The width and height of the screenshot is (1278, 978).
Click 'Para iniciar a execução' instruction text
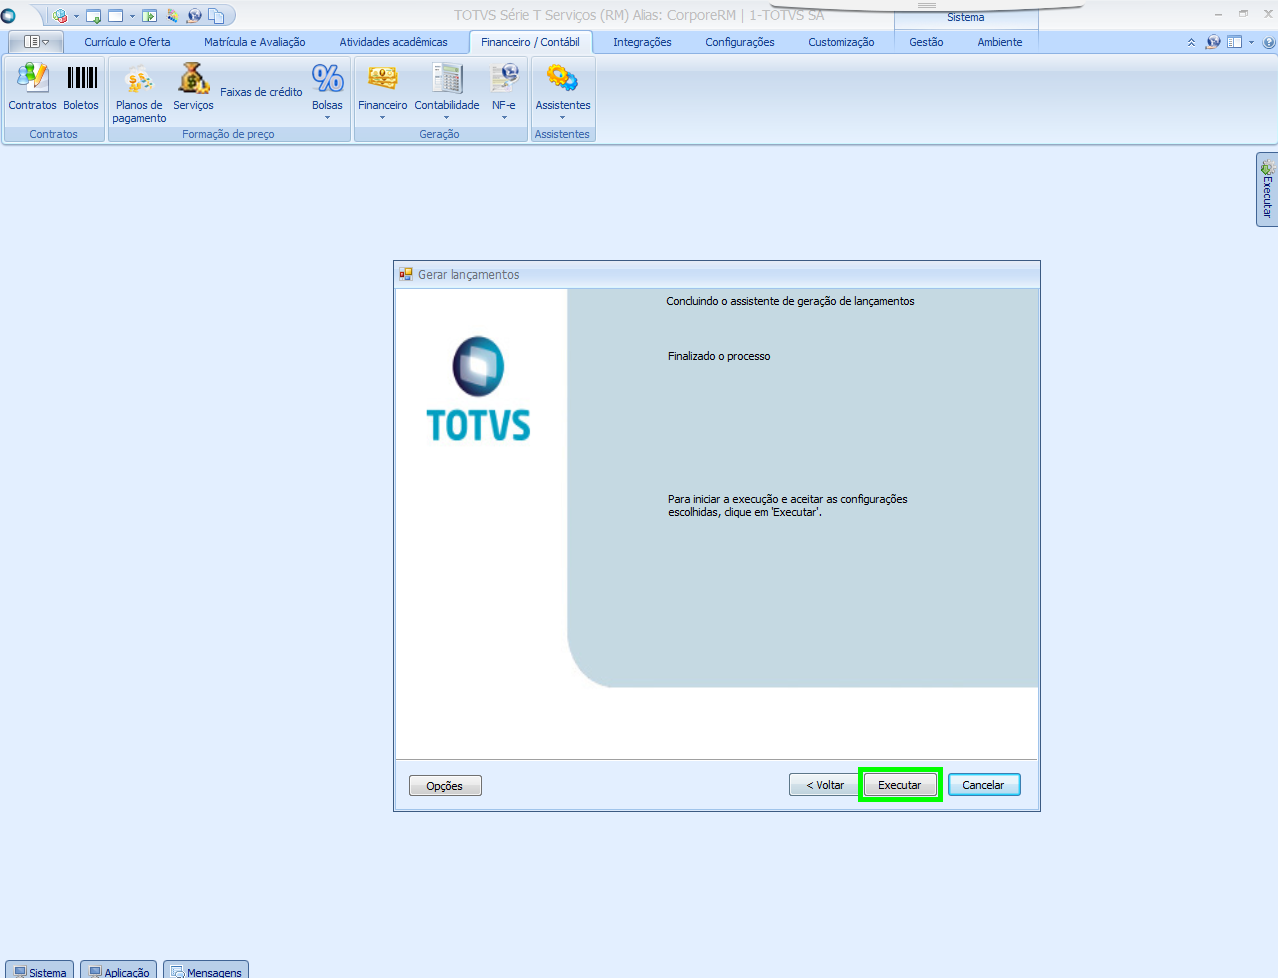pos(788,505)
